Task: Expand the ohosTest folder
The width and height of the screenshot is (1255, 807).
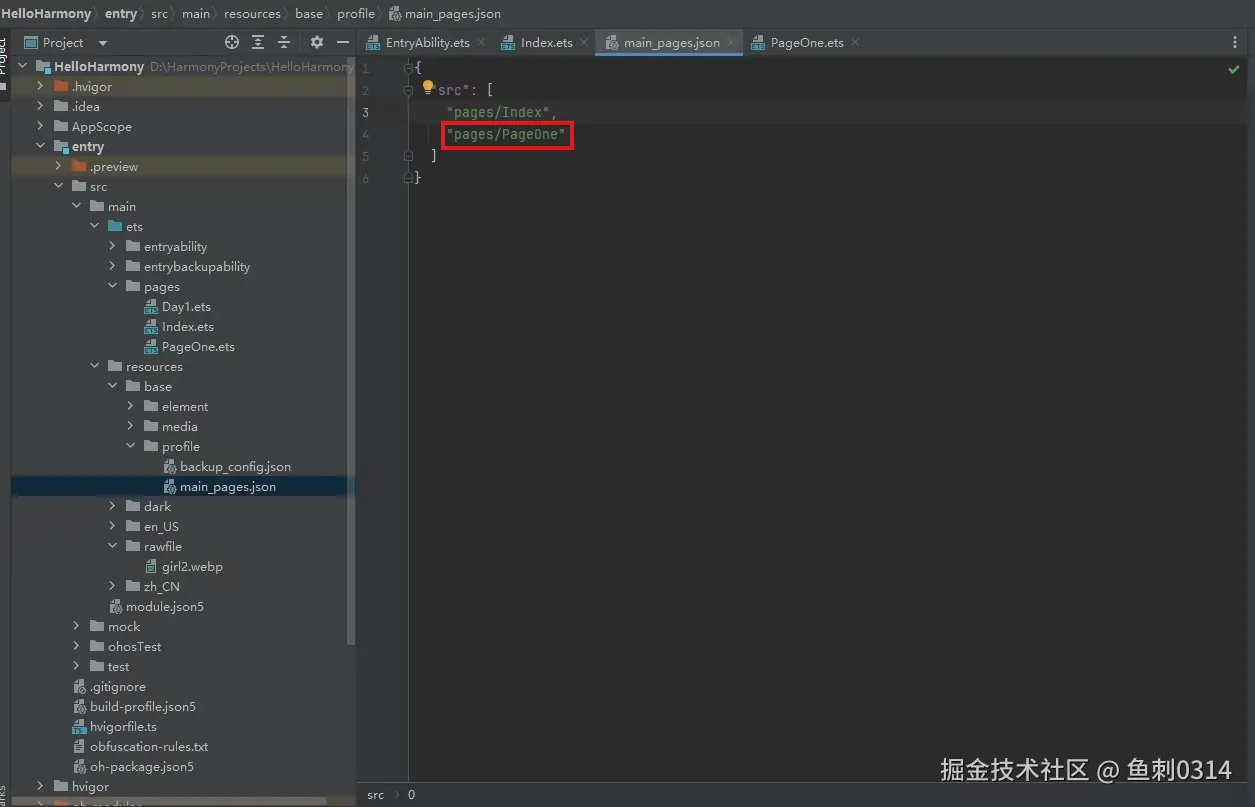Action: [x=76, y=647]
